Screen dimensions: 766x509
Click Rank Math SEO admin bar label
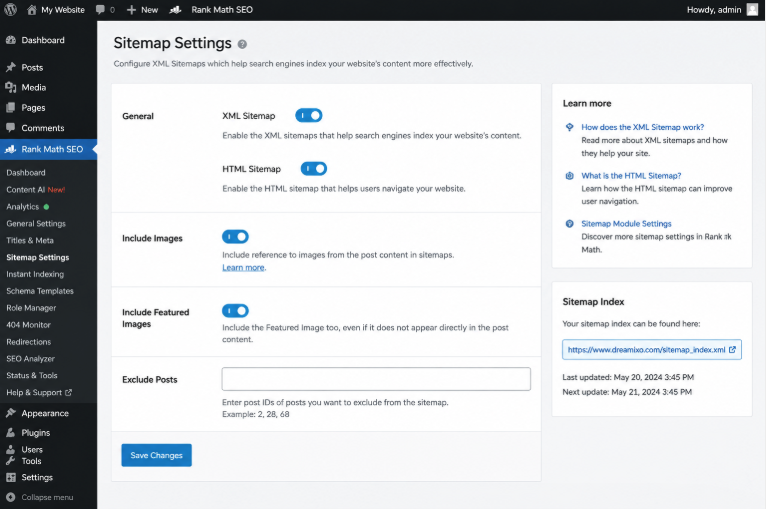tap(222, 10)
